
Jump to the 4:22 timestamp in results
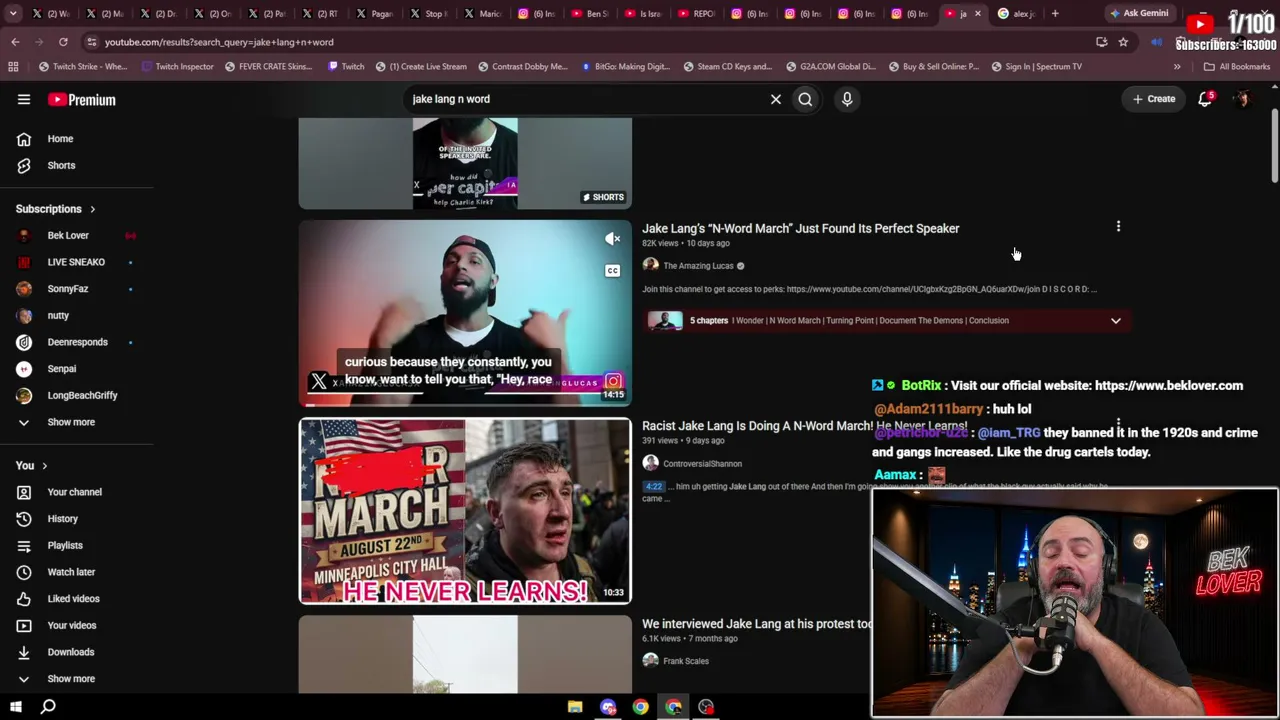[x=653, y=487]
